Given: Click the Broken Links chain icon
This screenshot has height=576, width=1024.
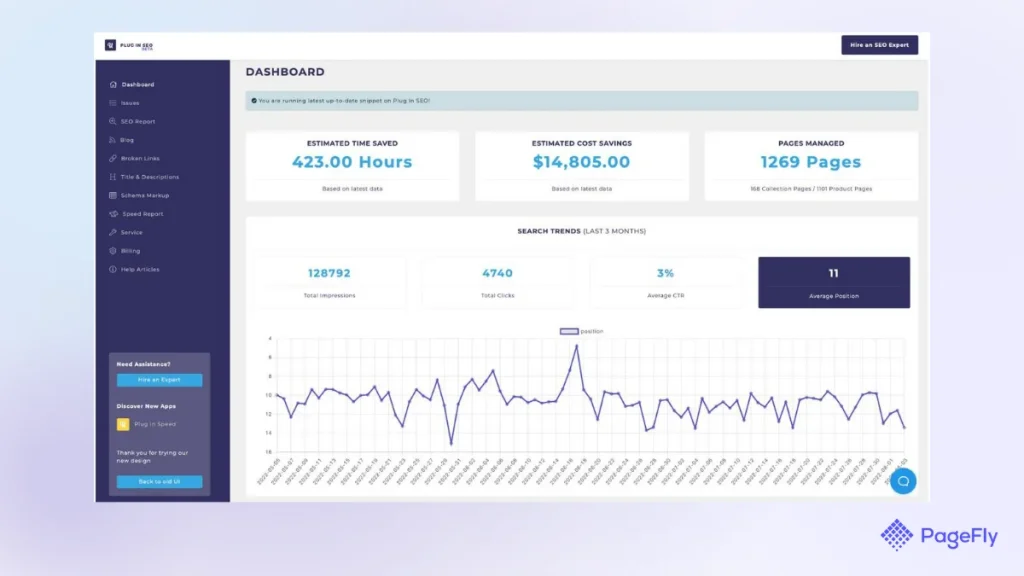Looking at the screenshot, I should [x=113, y=158].
